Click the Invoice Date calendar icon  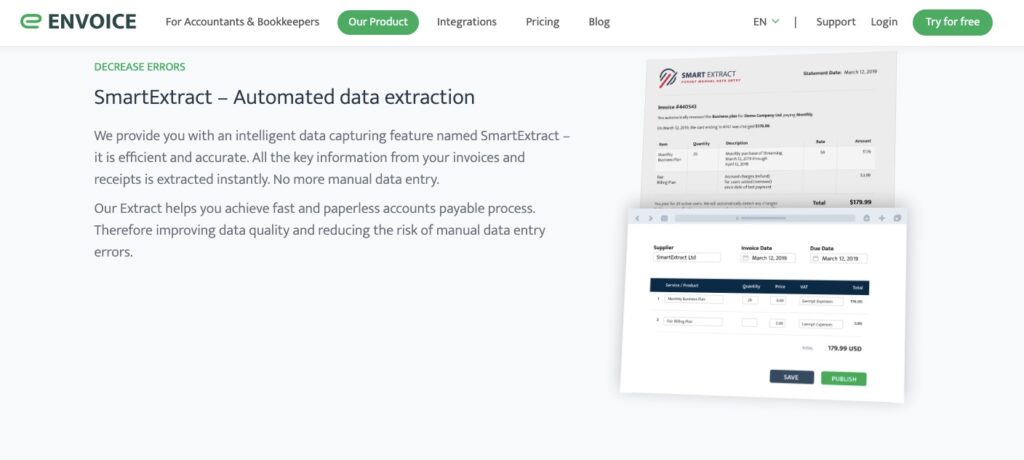(745, 258)
